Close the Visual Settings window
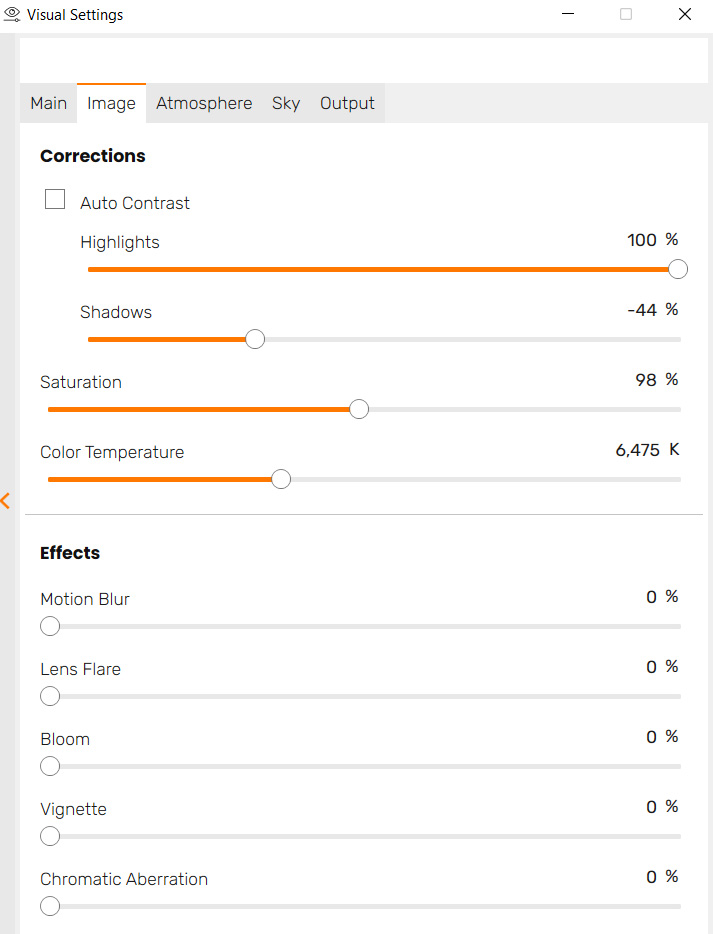The width and height of the screenshot is (713, 934). tap(685, 15)
